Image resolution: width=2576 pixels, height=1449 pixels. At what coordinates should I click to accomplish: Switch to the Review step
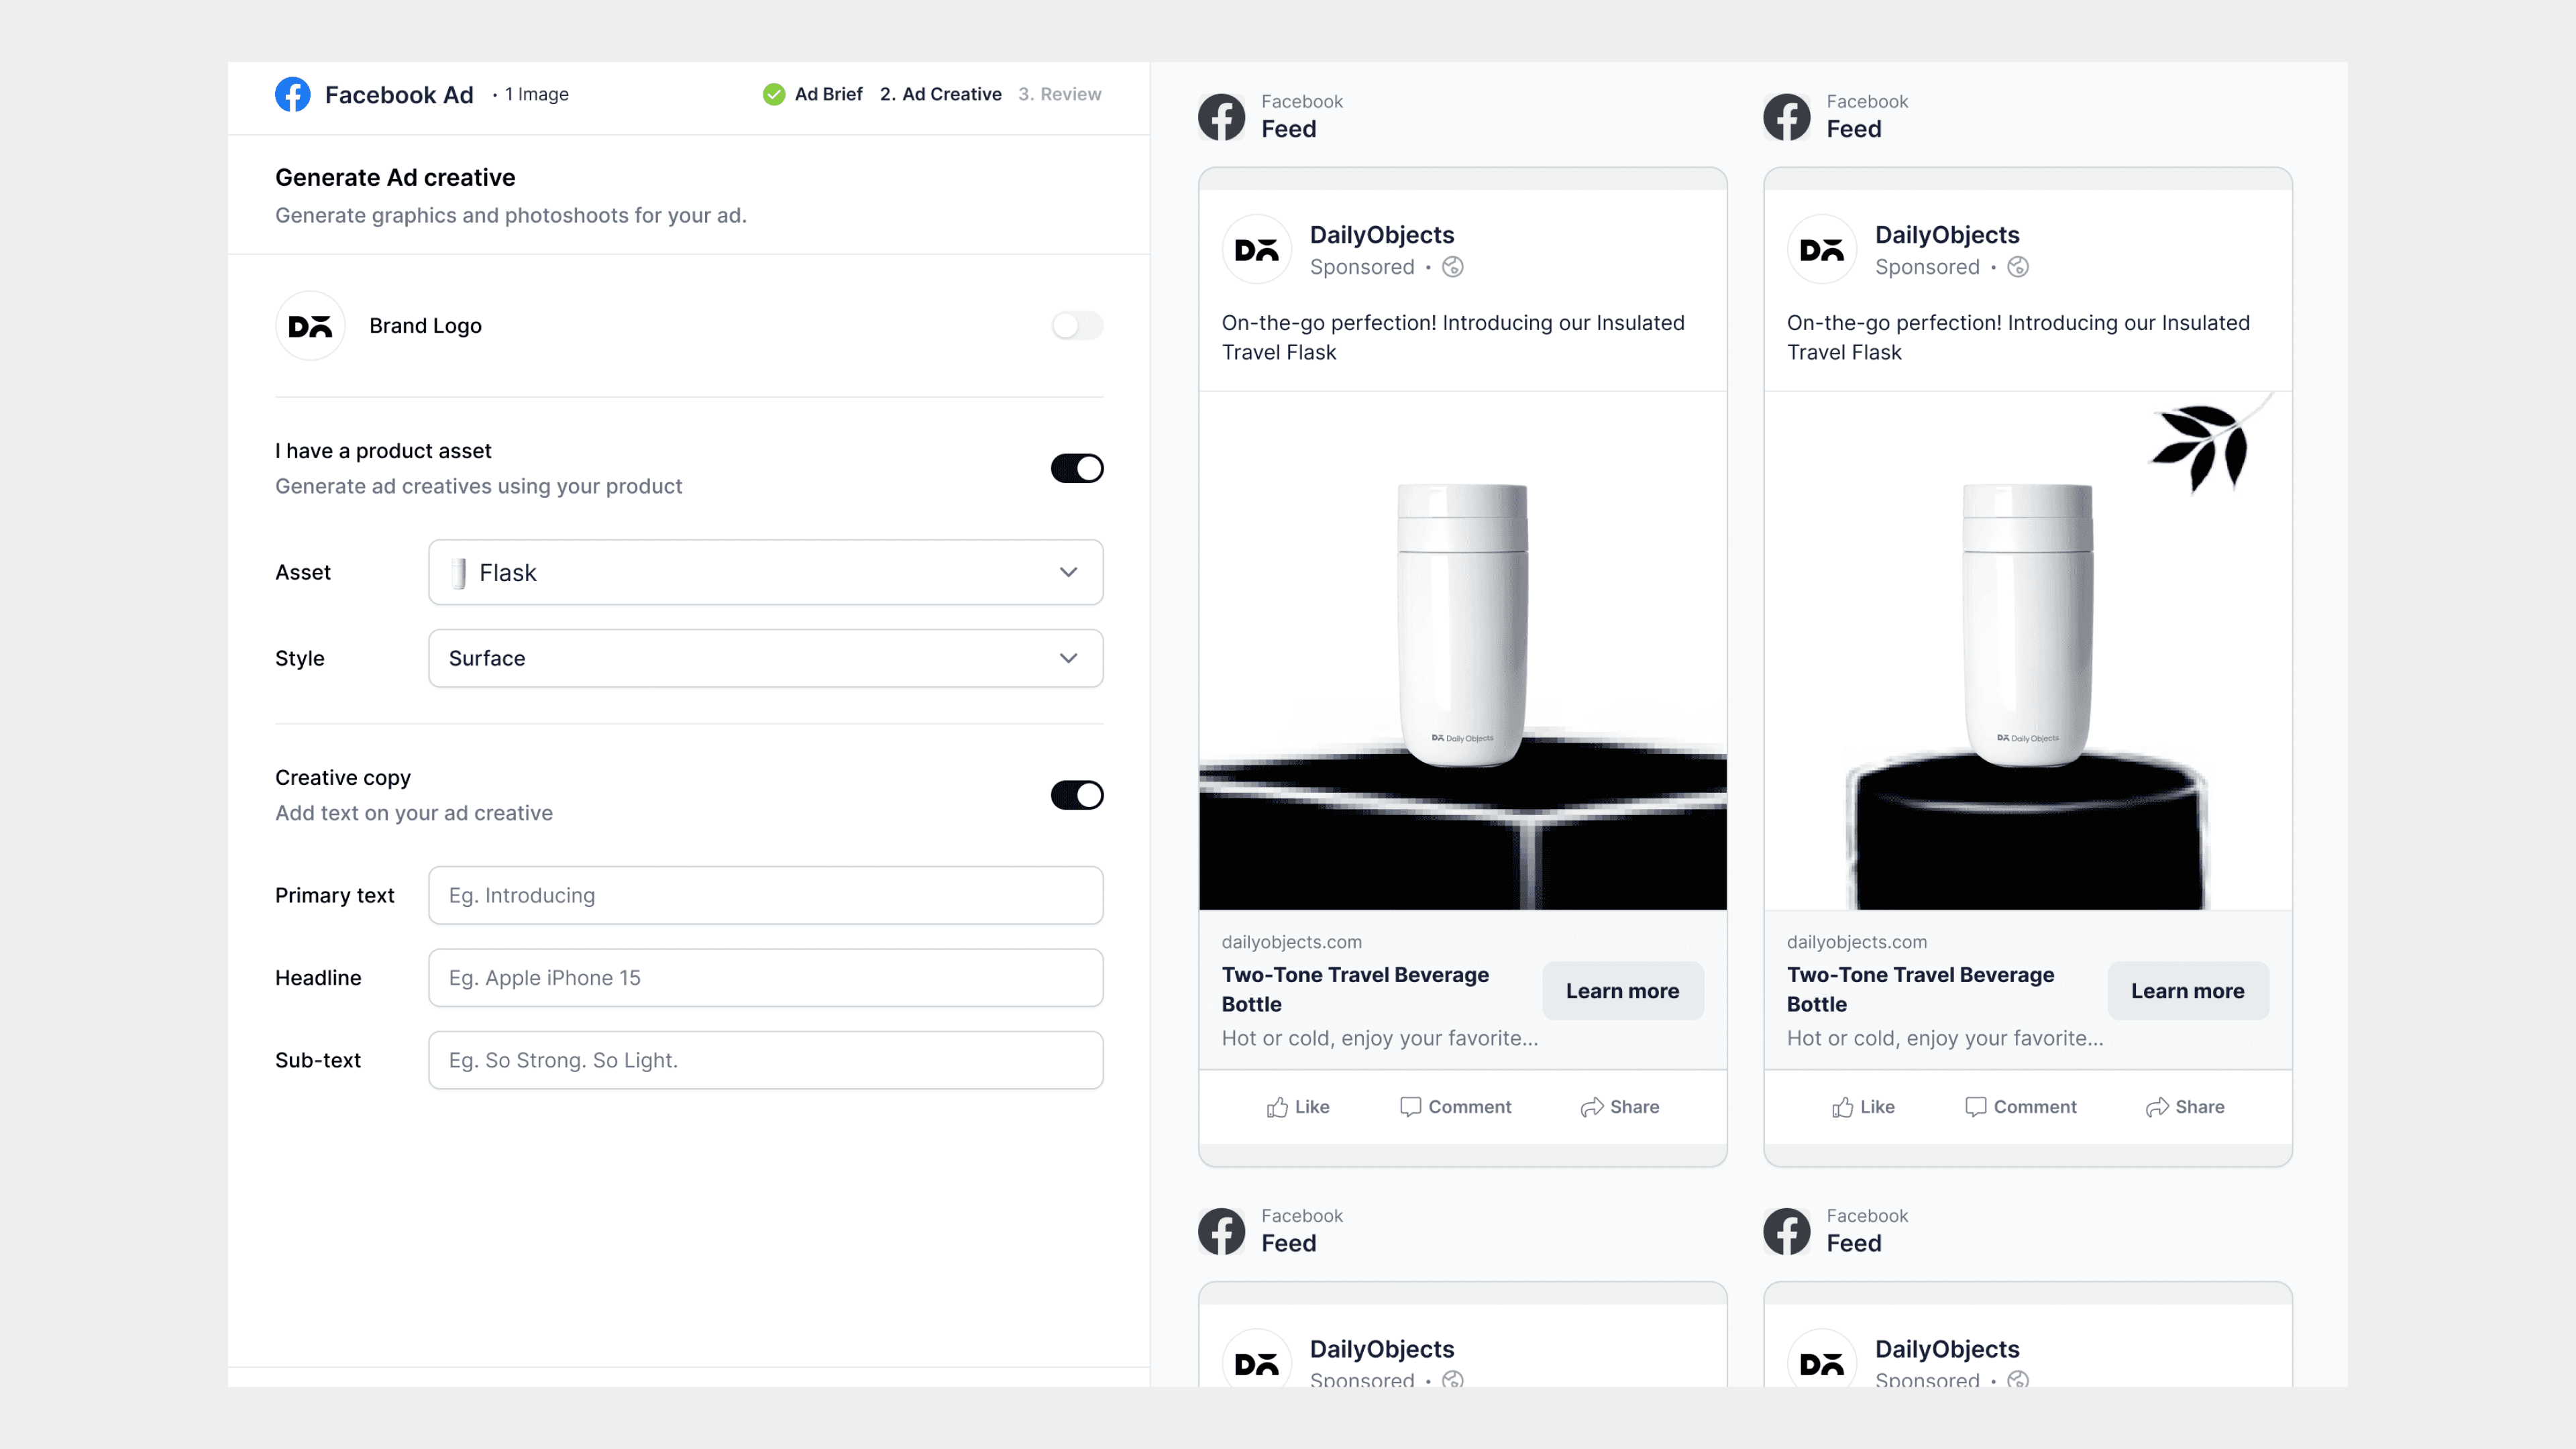1060,94
